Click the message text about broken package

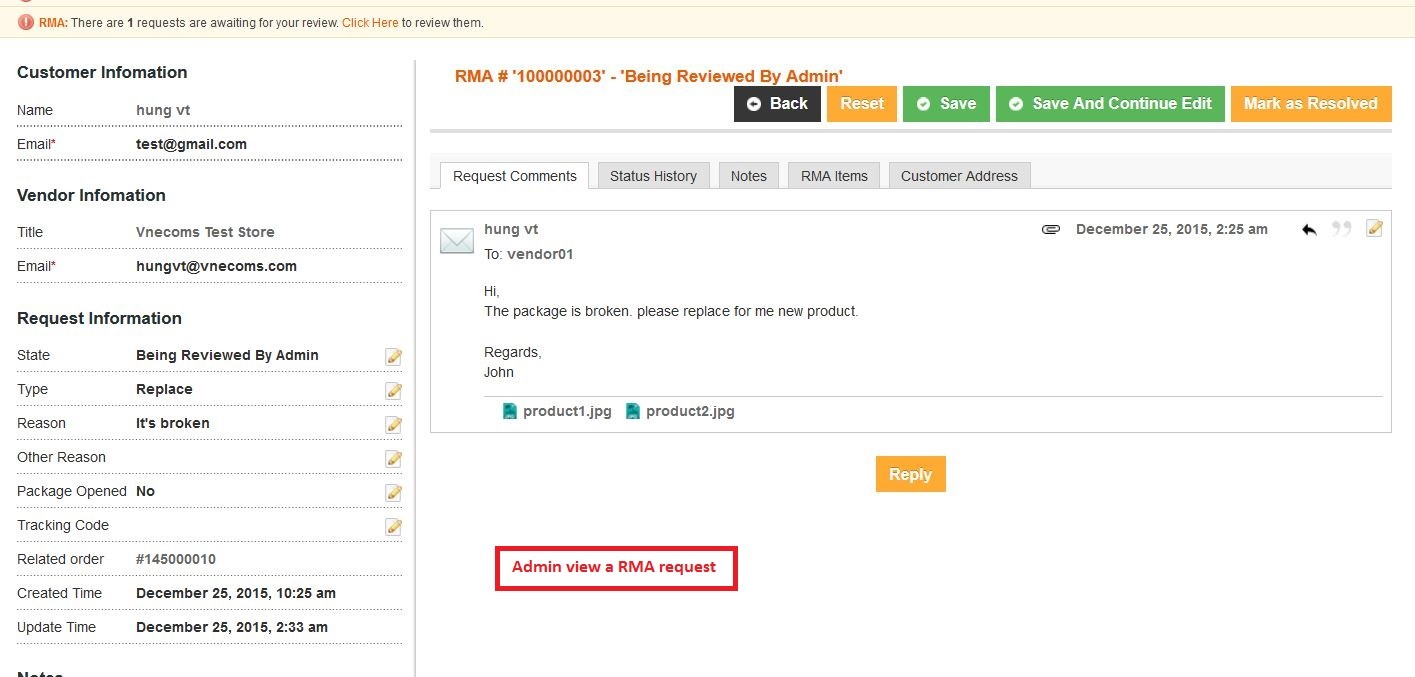671,311
